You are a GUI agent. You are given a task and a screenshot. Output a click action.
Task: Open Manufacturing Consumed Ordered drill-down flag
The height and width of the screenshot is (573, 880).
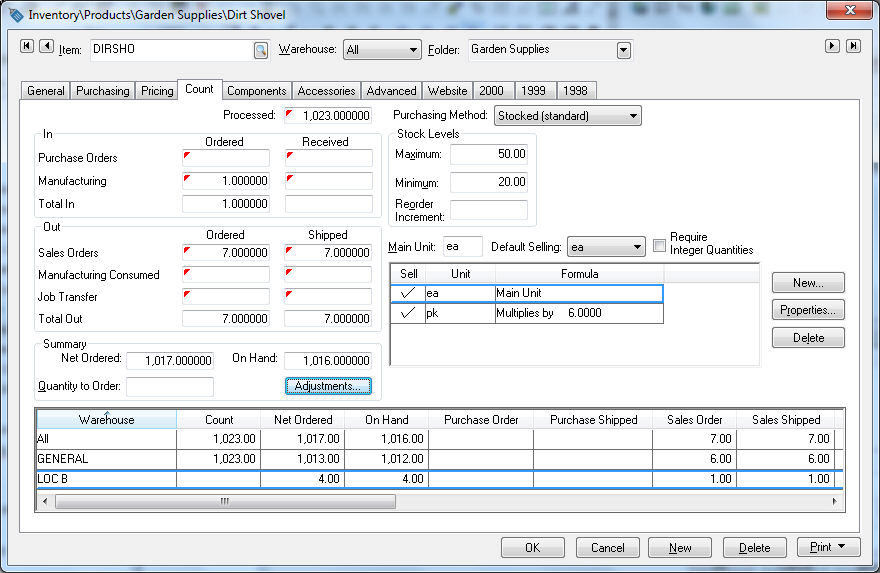(x=187, y=272)
